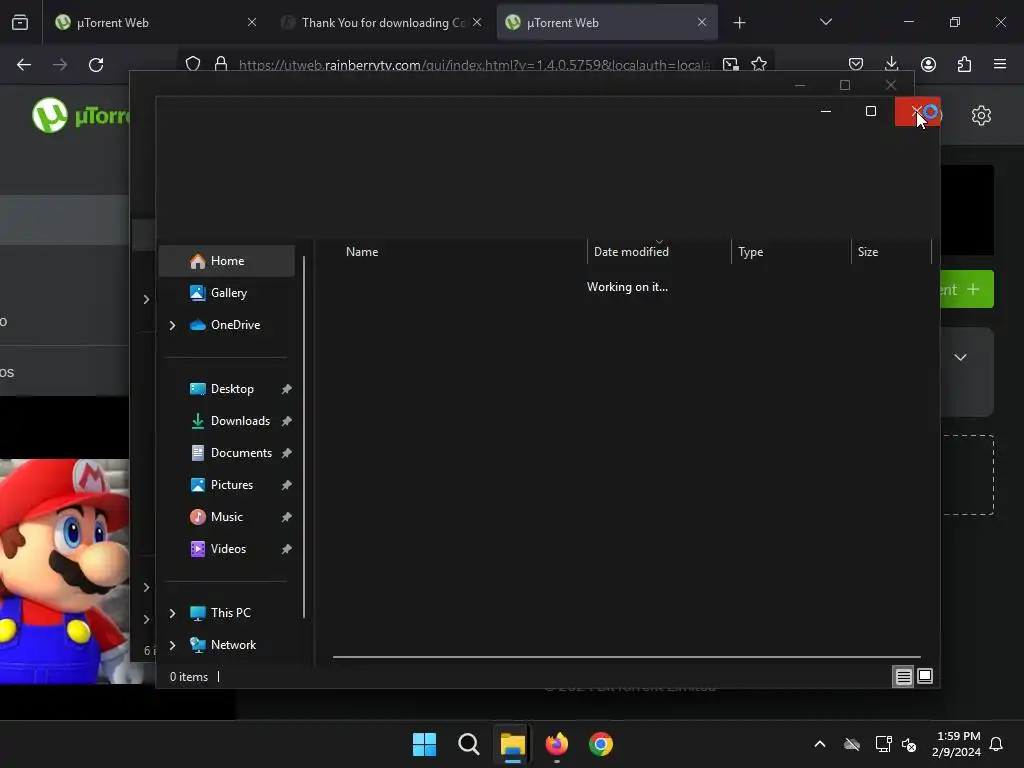Screen dimensions: 1024x768
Task: Open taskbar Search
Action: point(468,744)
